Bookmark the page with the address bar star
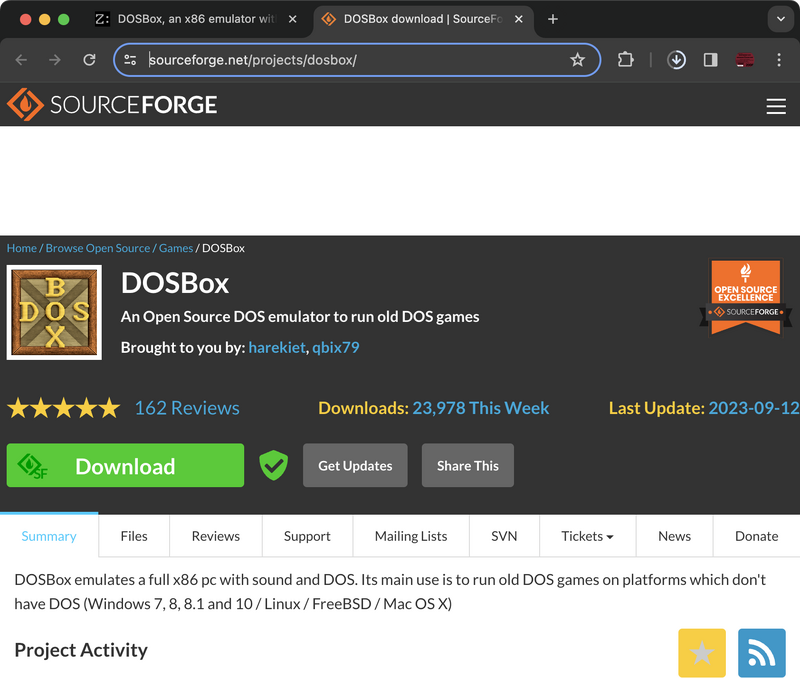Image resolution: width=800 pixels, height=678 pixels. (577, 60)
